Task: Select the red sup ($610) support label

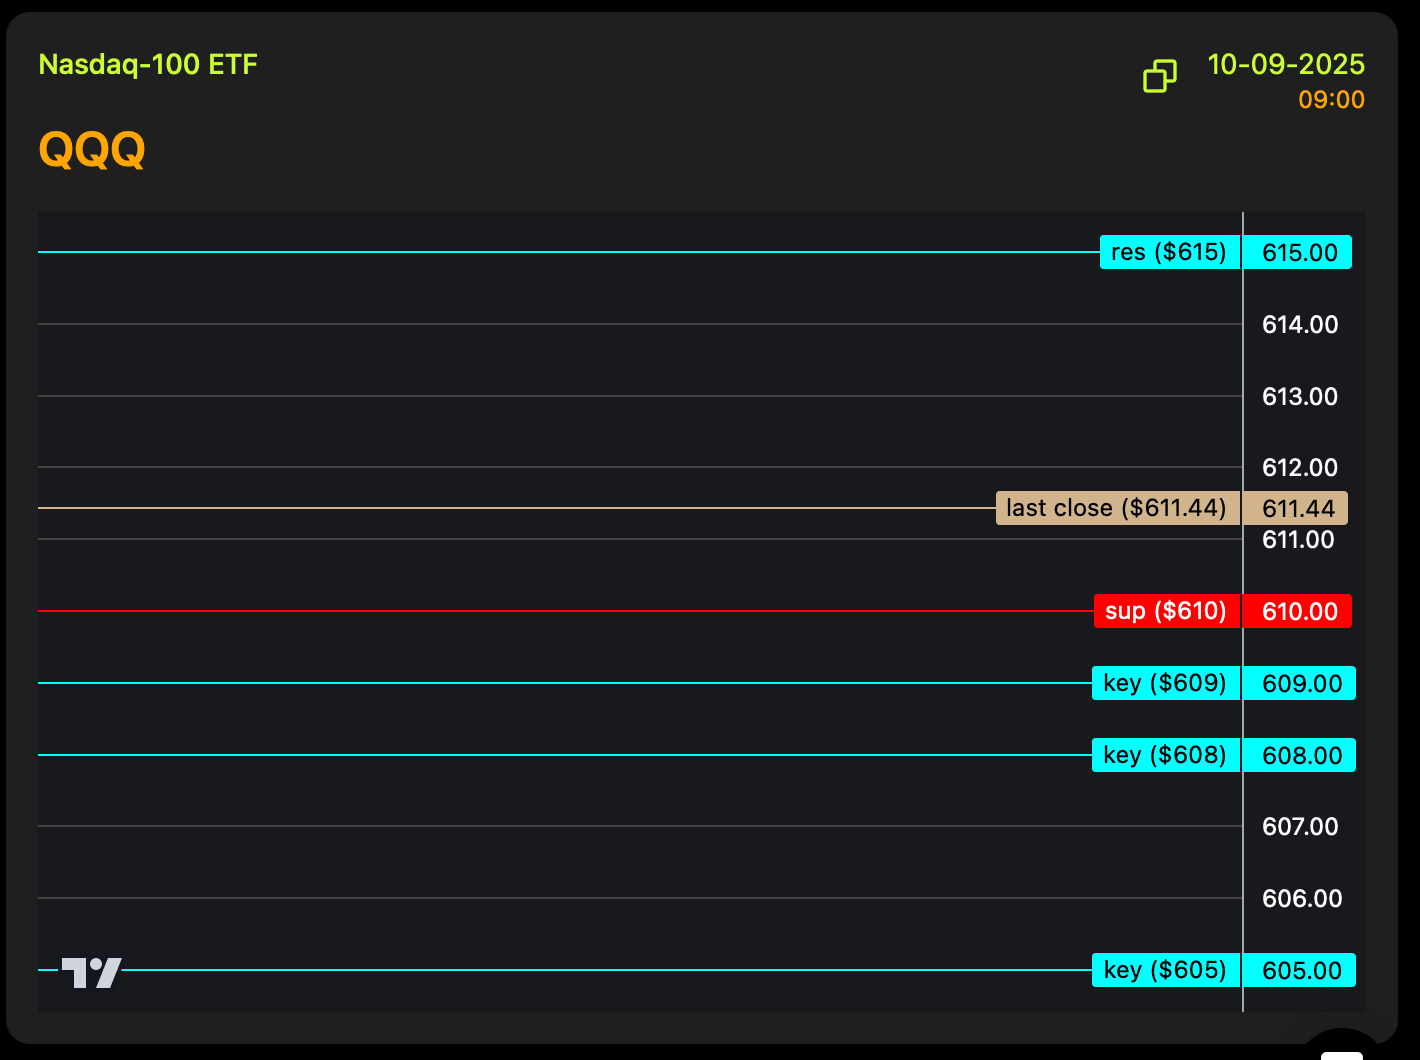Action: pos(1166,611)
